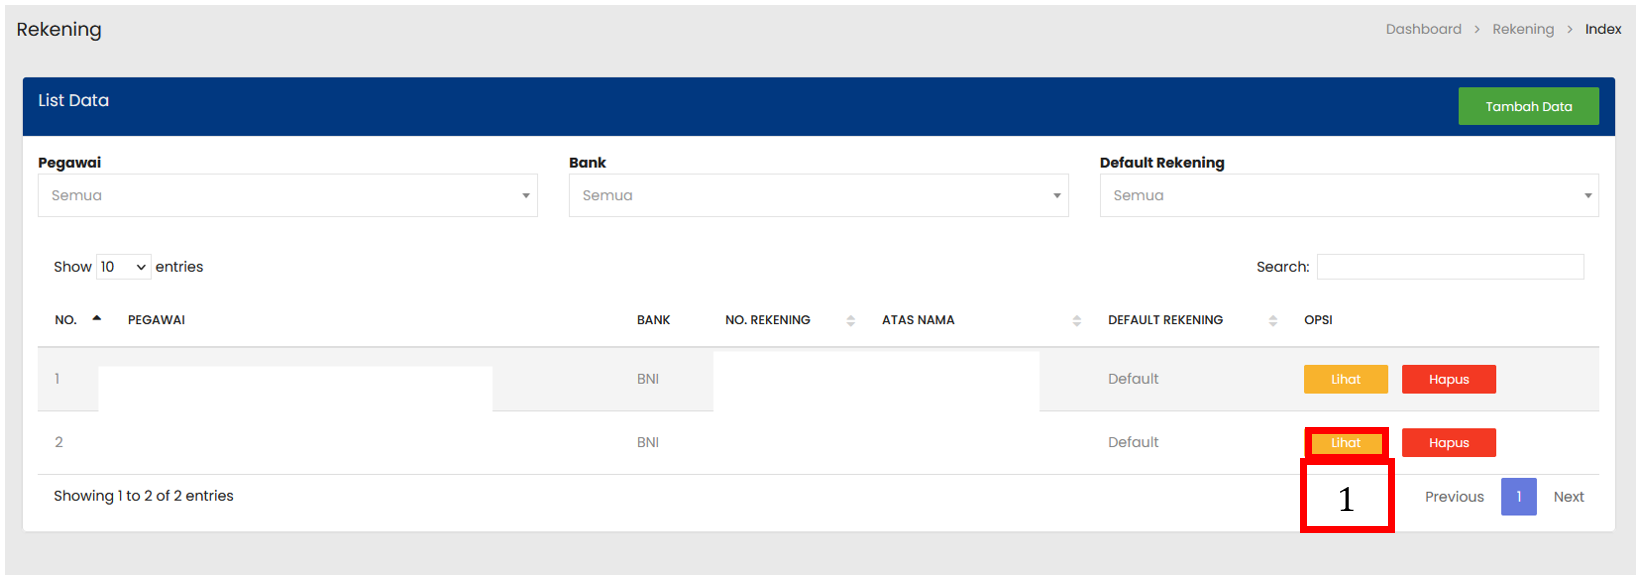Open Rekening breadcrumb link
This screenshot has height=583, width=1642.
coord(1522,29)
